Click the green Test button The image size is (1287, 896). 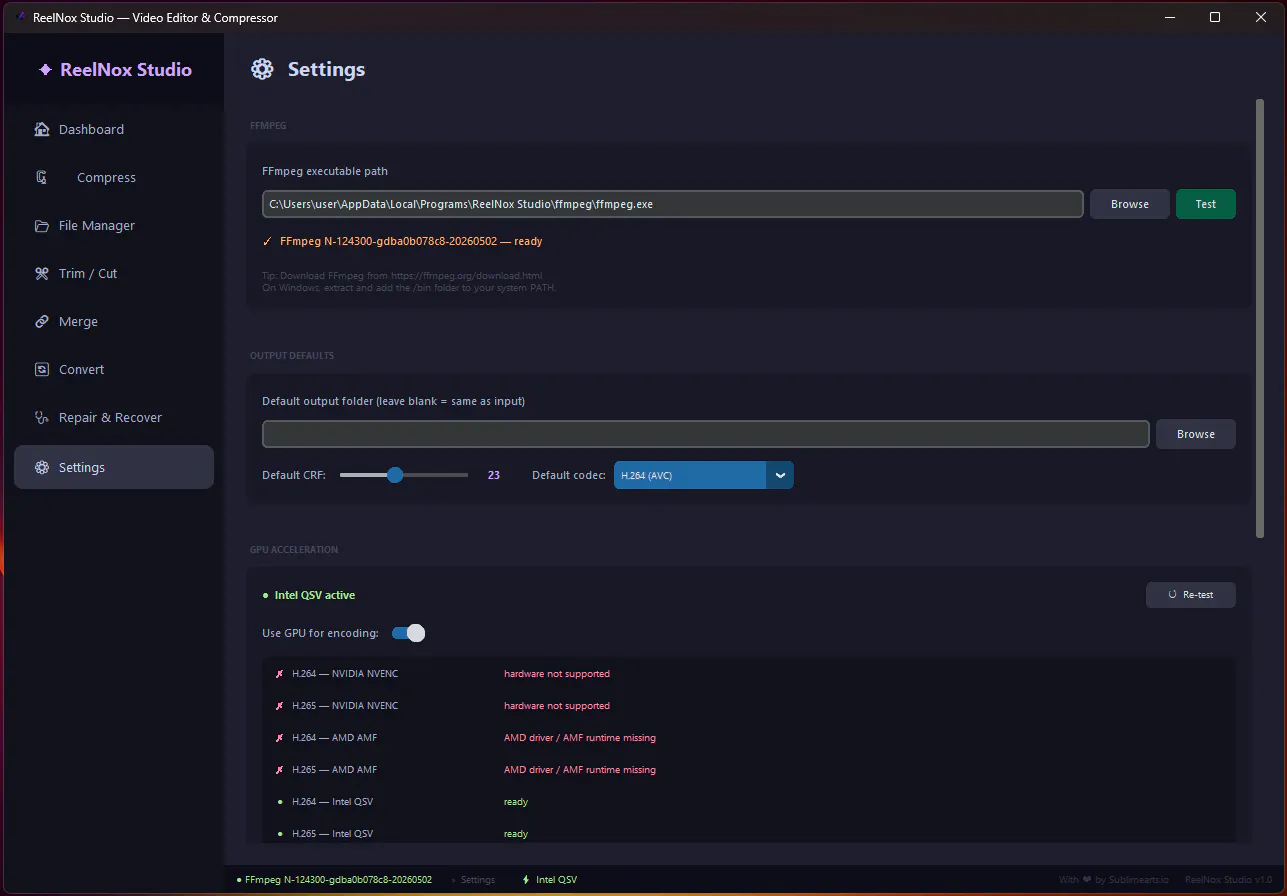pos(1206,204)
